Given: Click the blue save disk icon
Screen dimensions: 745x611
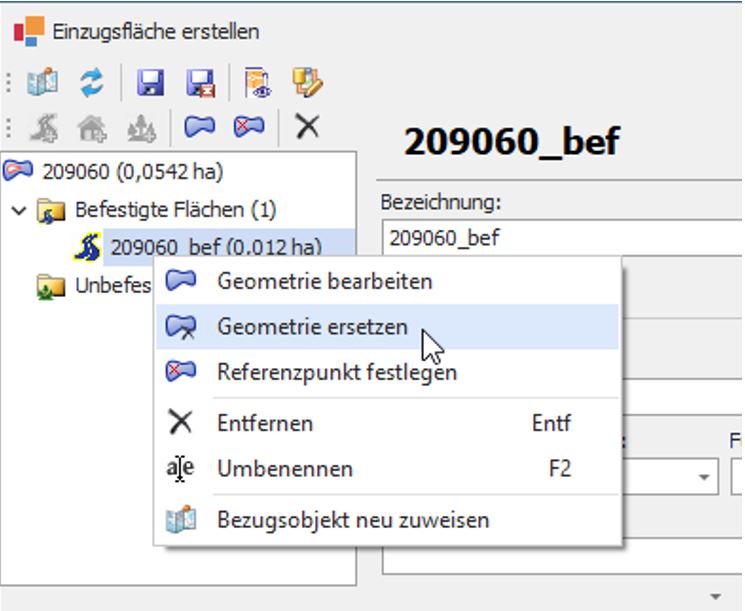Looking at the screenshot, I should coord(151,82).
